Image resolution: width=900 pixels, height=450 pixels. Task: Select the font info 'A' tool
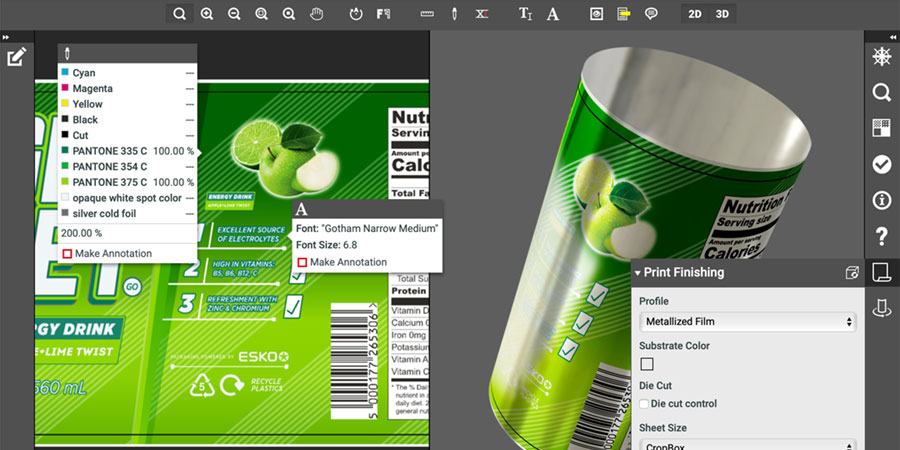[x=553, y=14]
